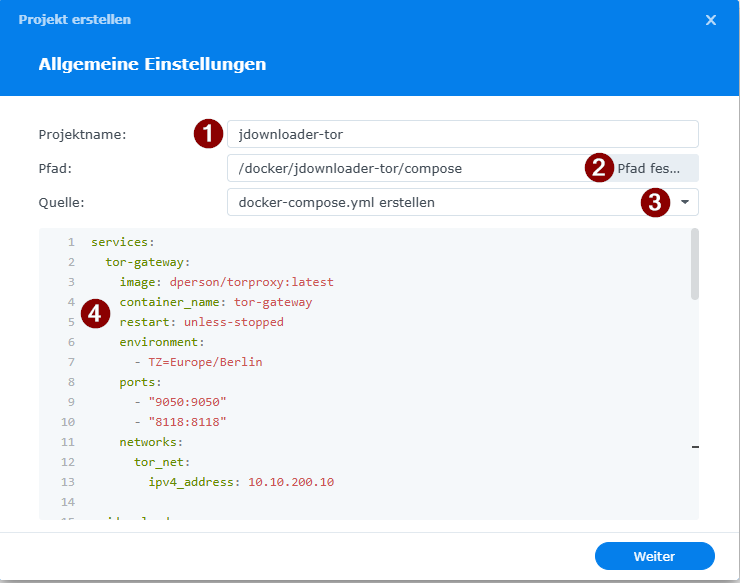Click container_name value tor-gateway

click(x=273, y=302)
